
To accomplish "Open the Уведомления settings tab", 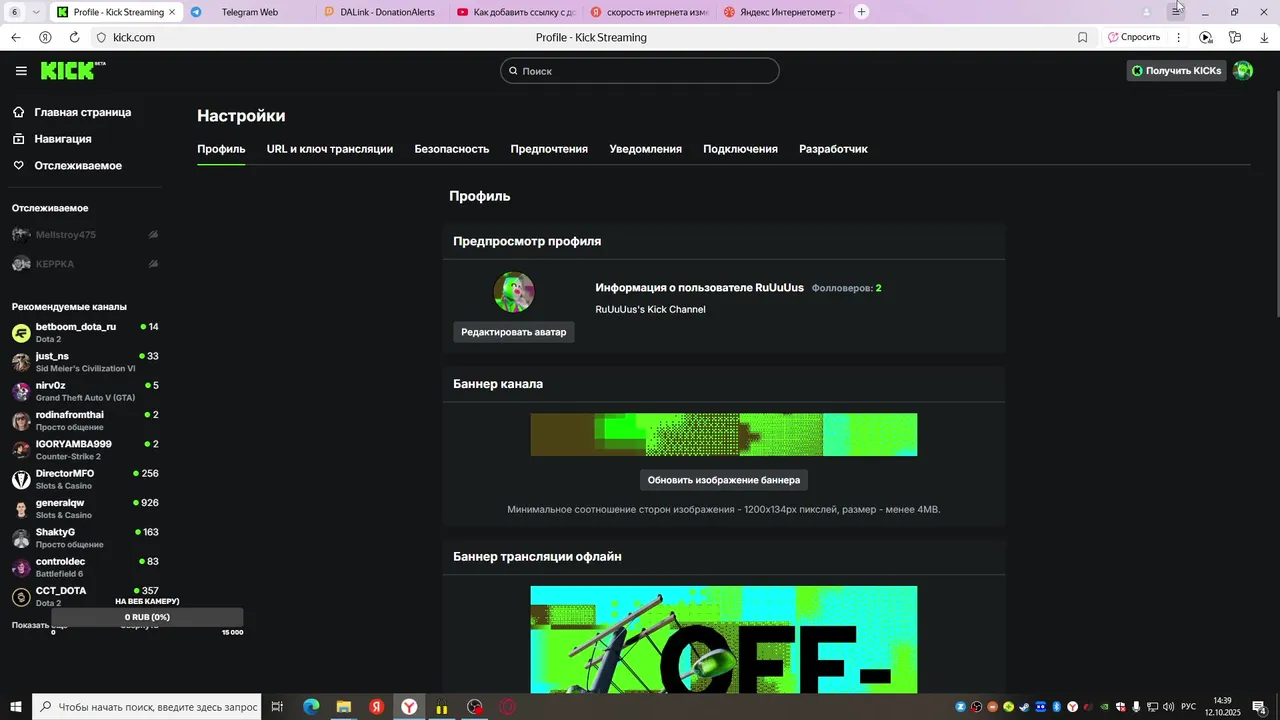I will [x=646, y=149].
